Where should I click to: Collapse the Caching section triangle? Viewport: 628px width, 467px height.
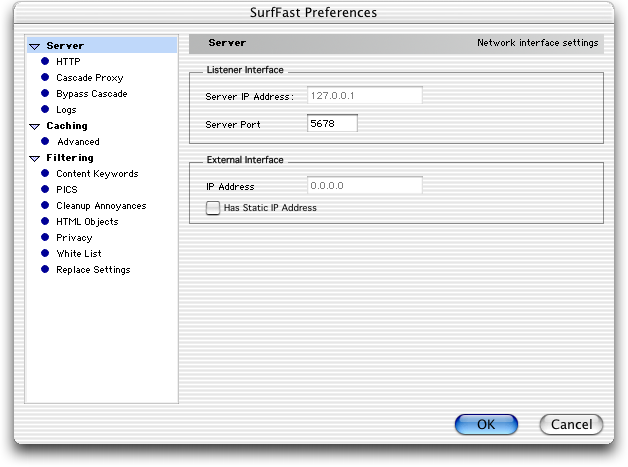coord(35,127)
